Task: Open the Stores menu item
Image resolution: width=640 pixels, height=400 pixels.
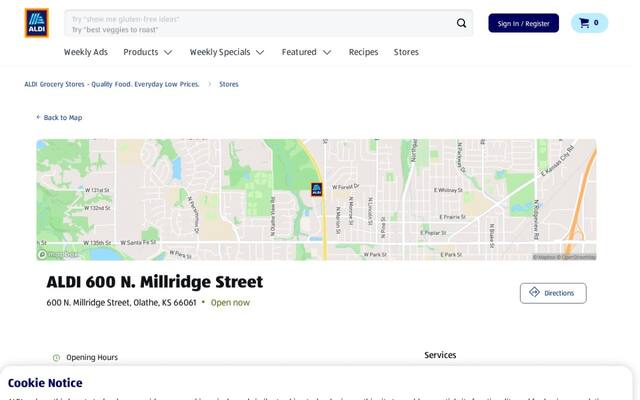Action: point(406,52)
